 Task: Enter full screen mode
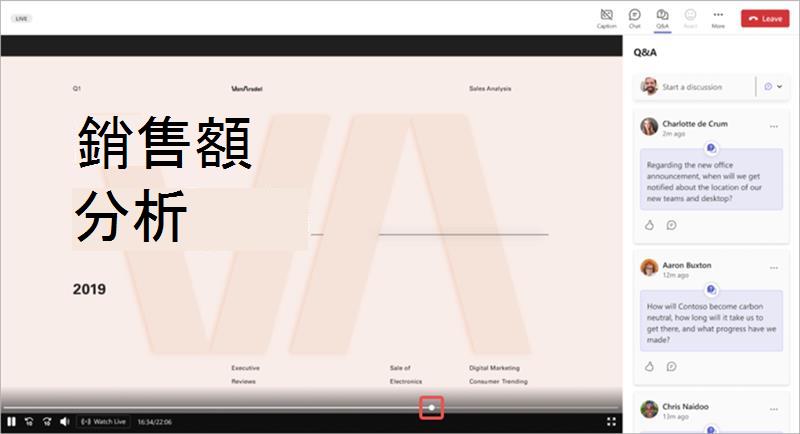[x=611, y=421]
